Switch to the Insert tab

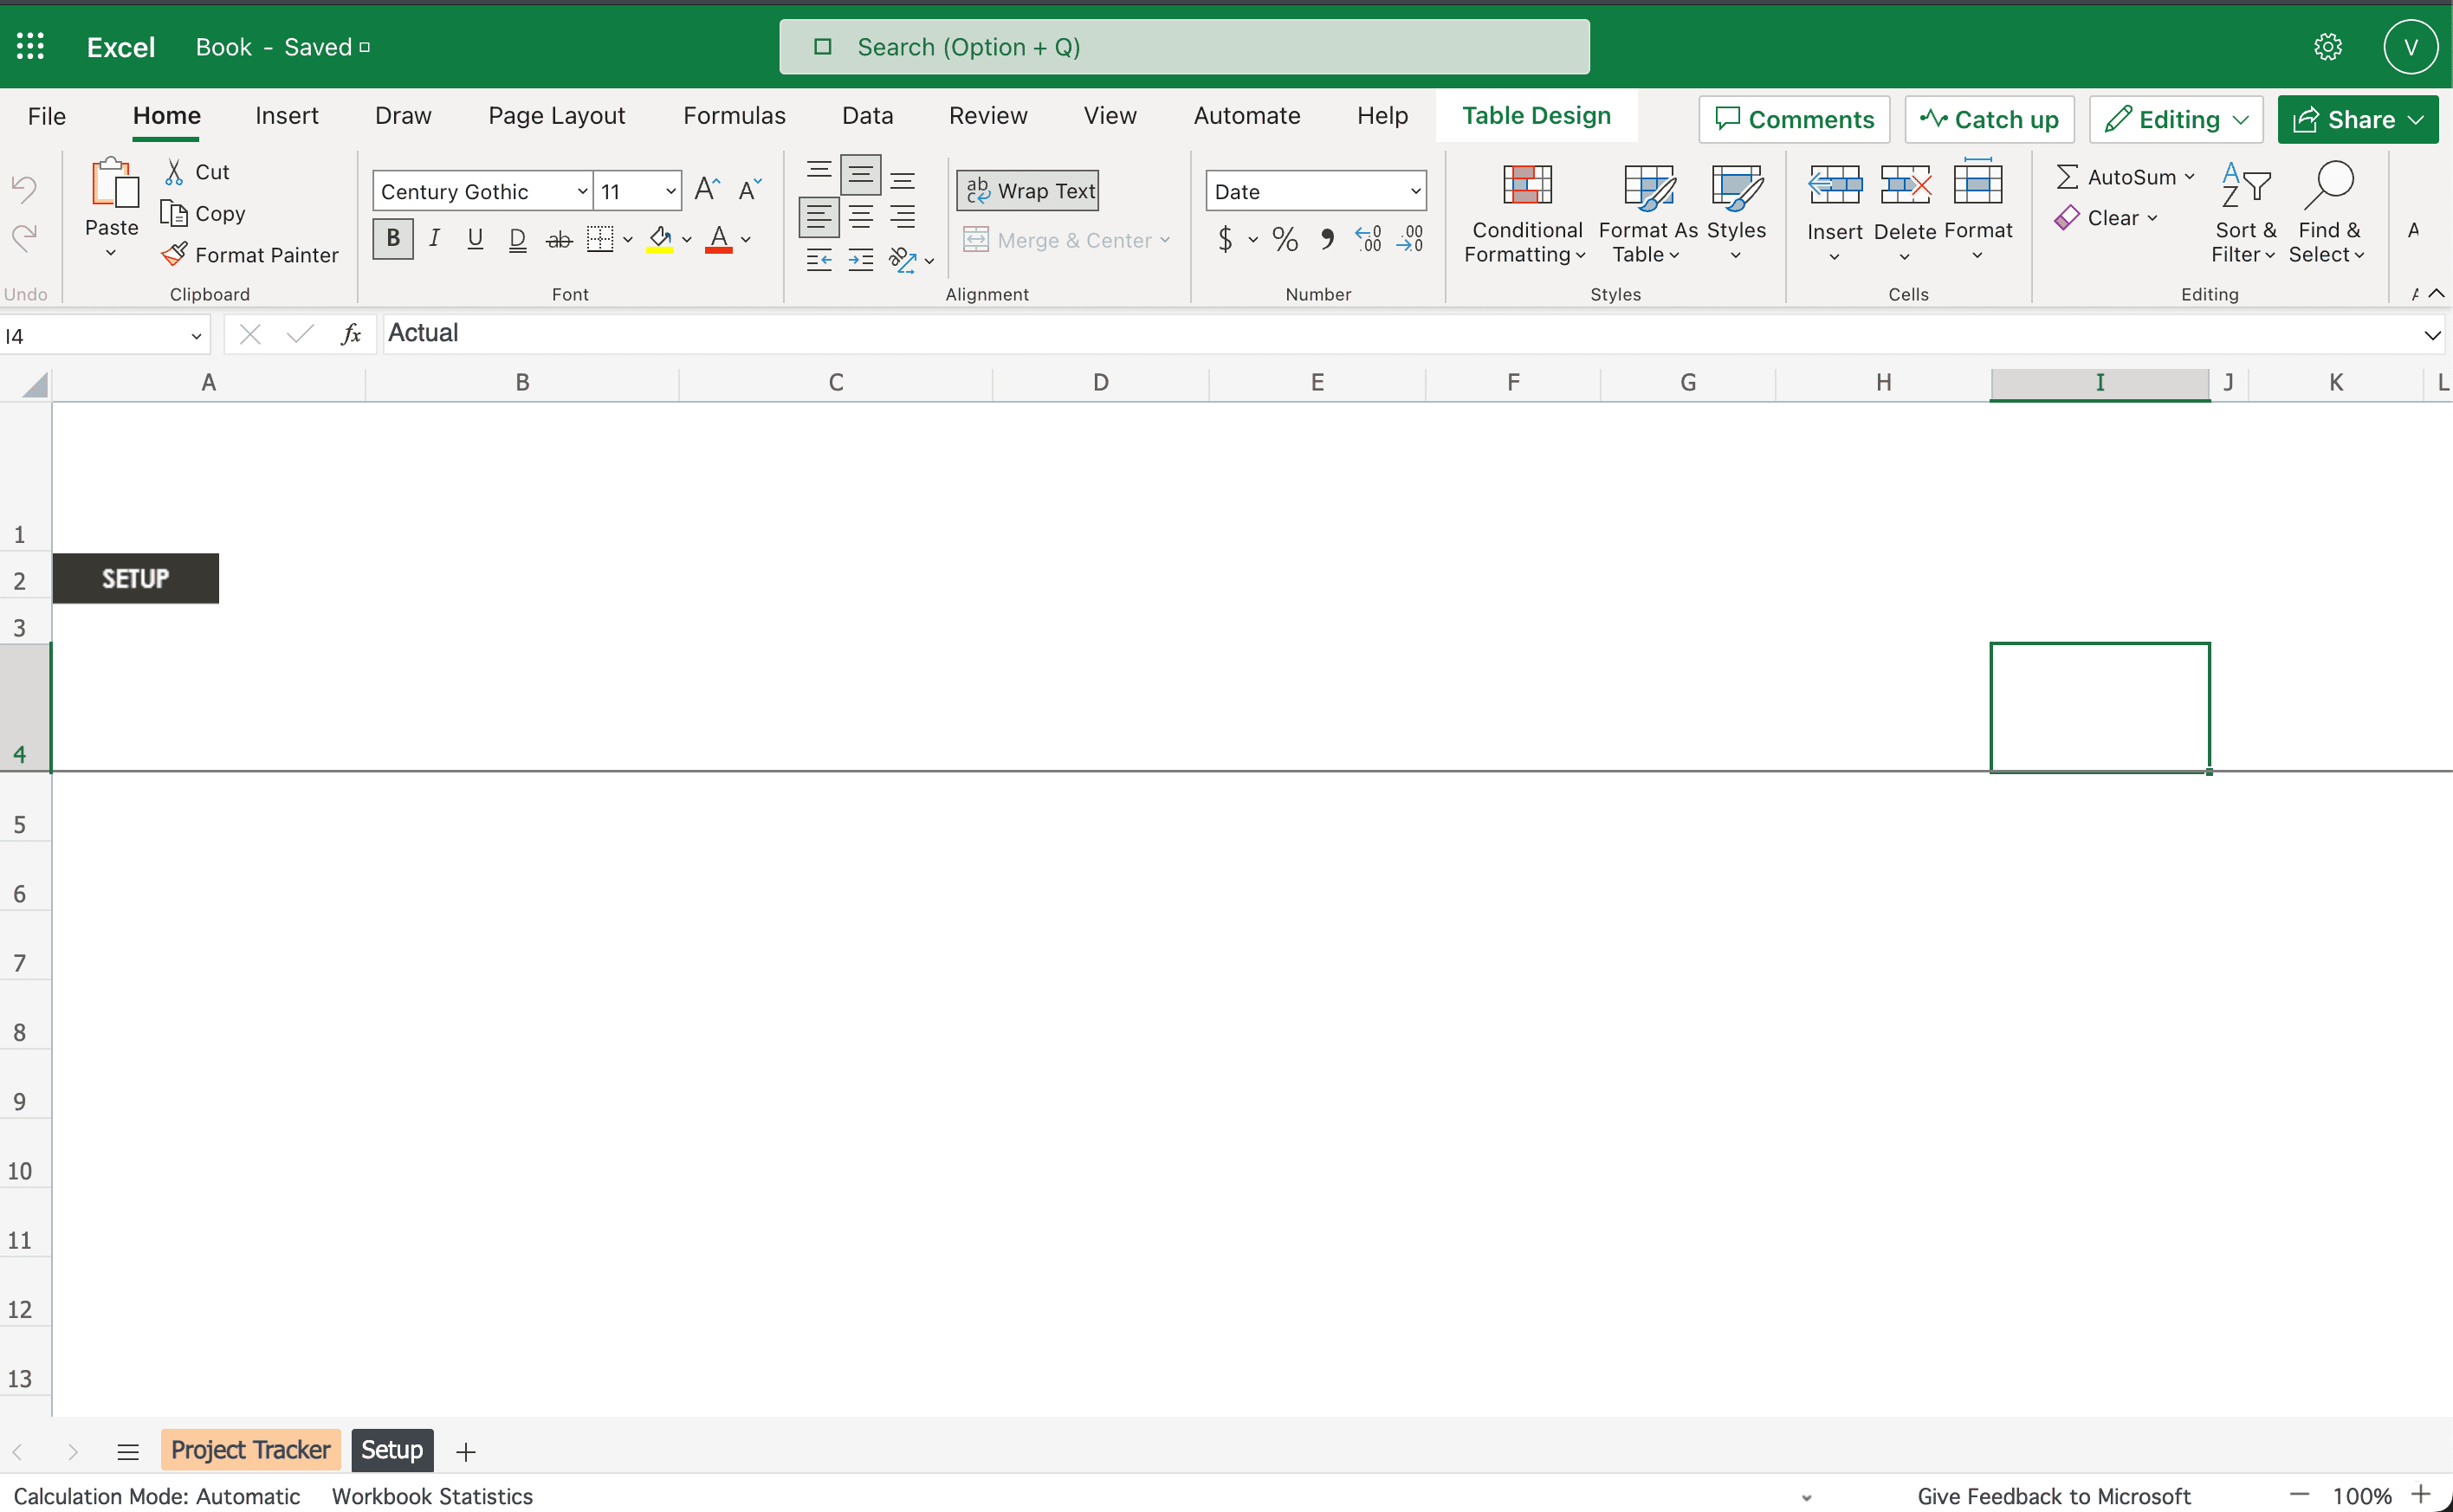pyautogui.click(x=287, y=116)
